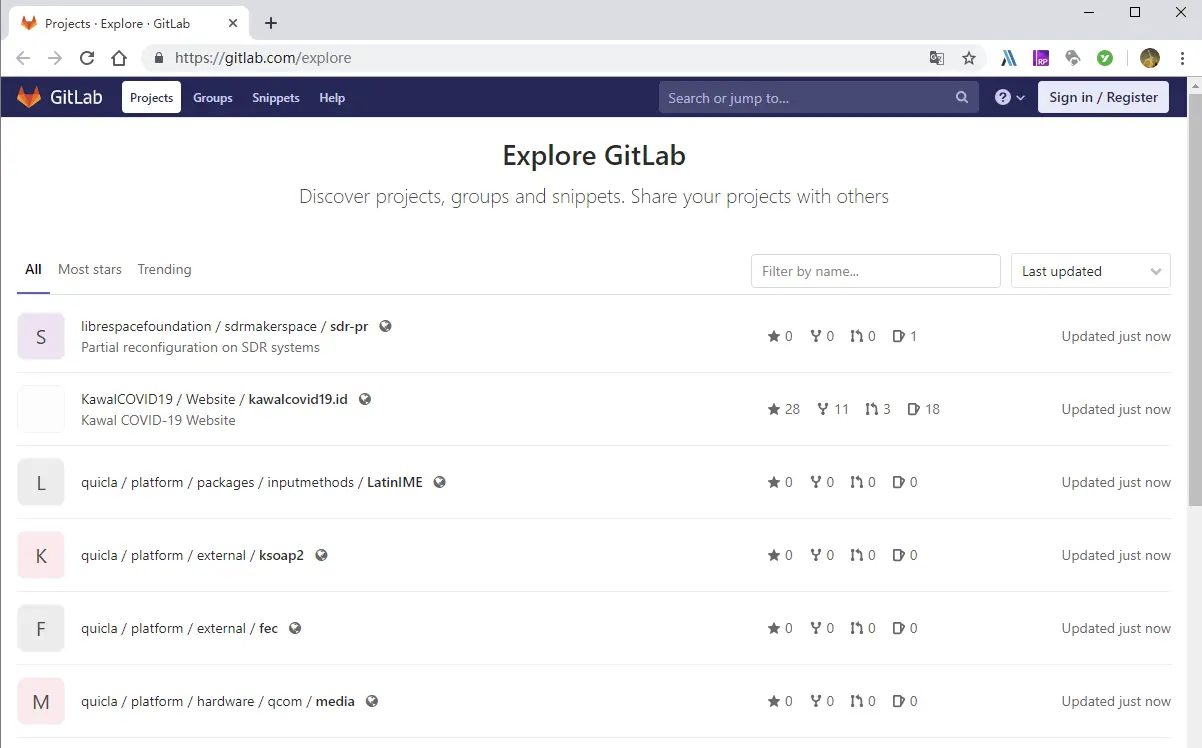Click the M avatar for media project
The image size is (1202, 748).
tap(41, 701)
